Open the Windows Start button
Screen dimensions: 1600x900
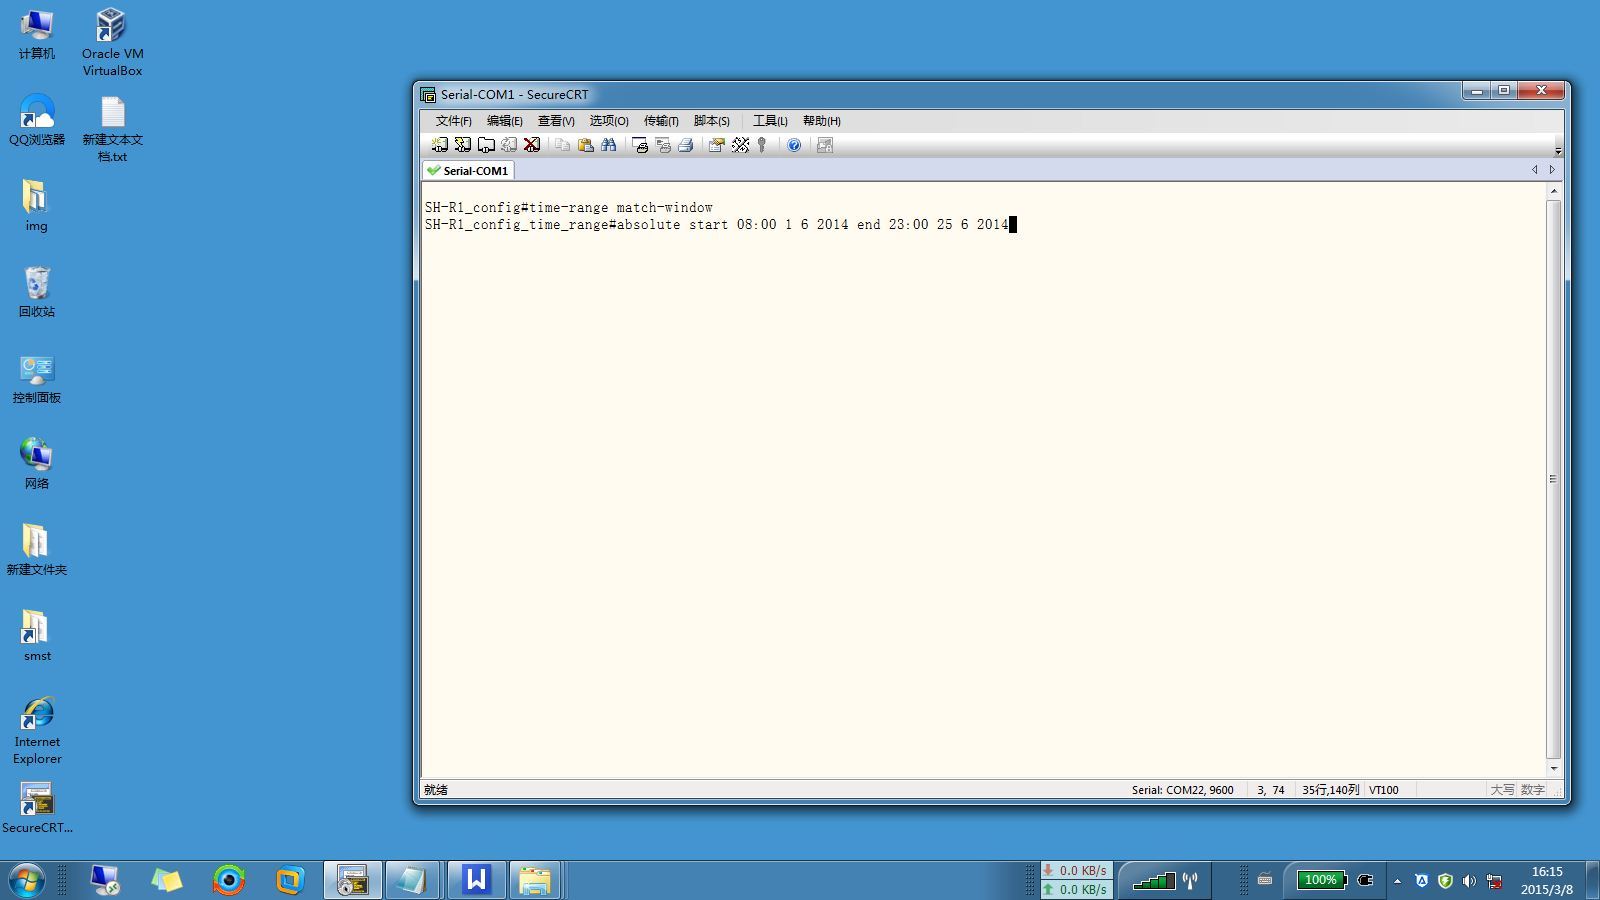tap(27, 881)
